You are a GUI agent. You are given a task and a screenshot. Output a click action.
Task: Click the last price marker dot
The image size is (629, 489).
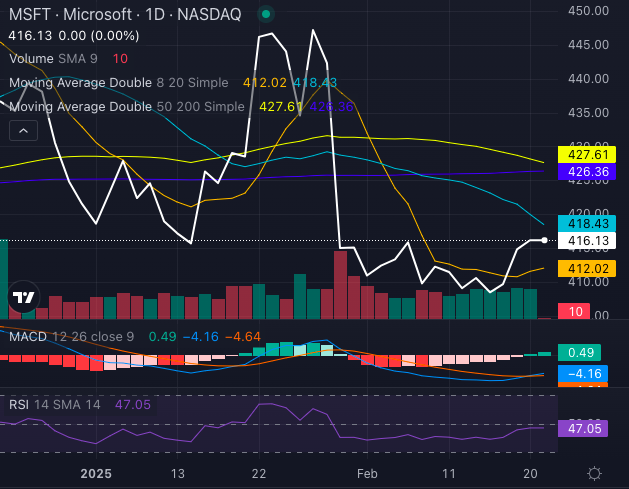(544, 240)
